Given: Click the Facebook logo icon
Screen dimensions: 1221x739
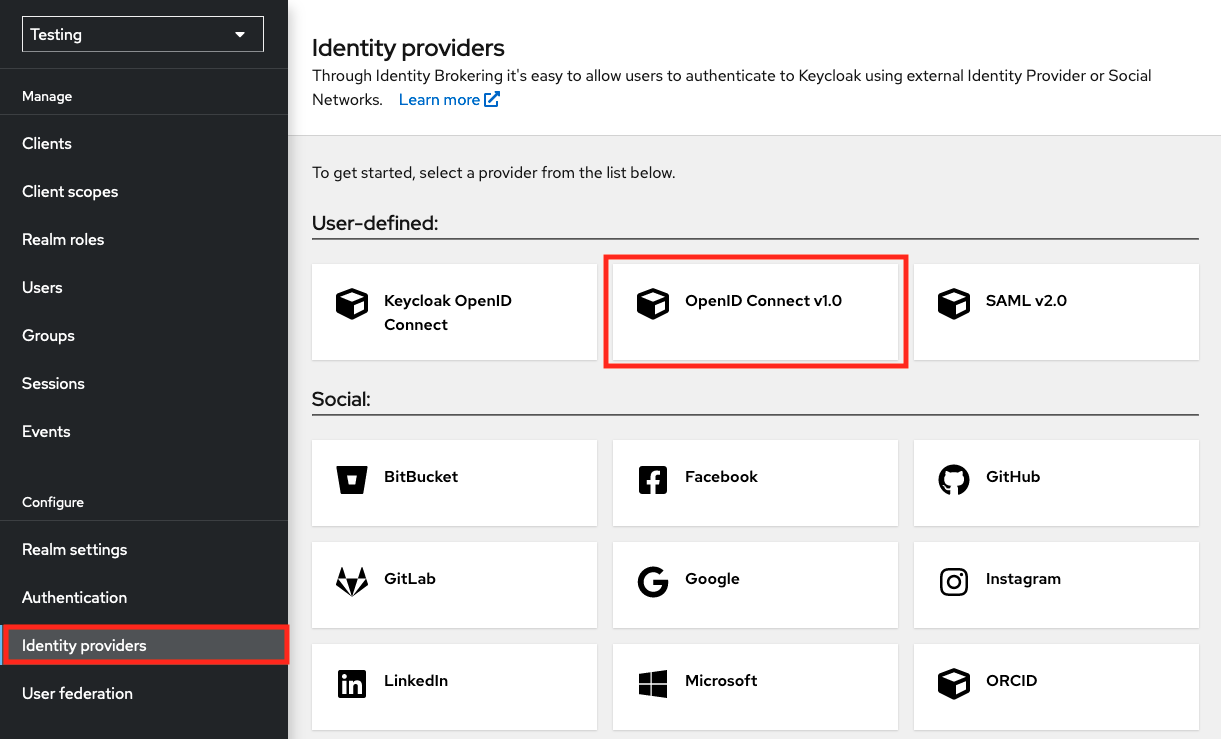Looking at the screenshot, I should click(653, 480).
